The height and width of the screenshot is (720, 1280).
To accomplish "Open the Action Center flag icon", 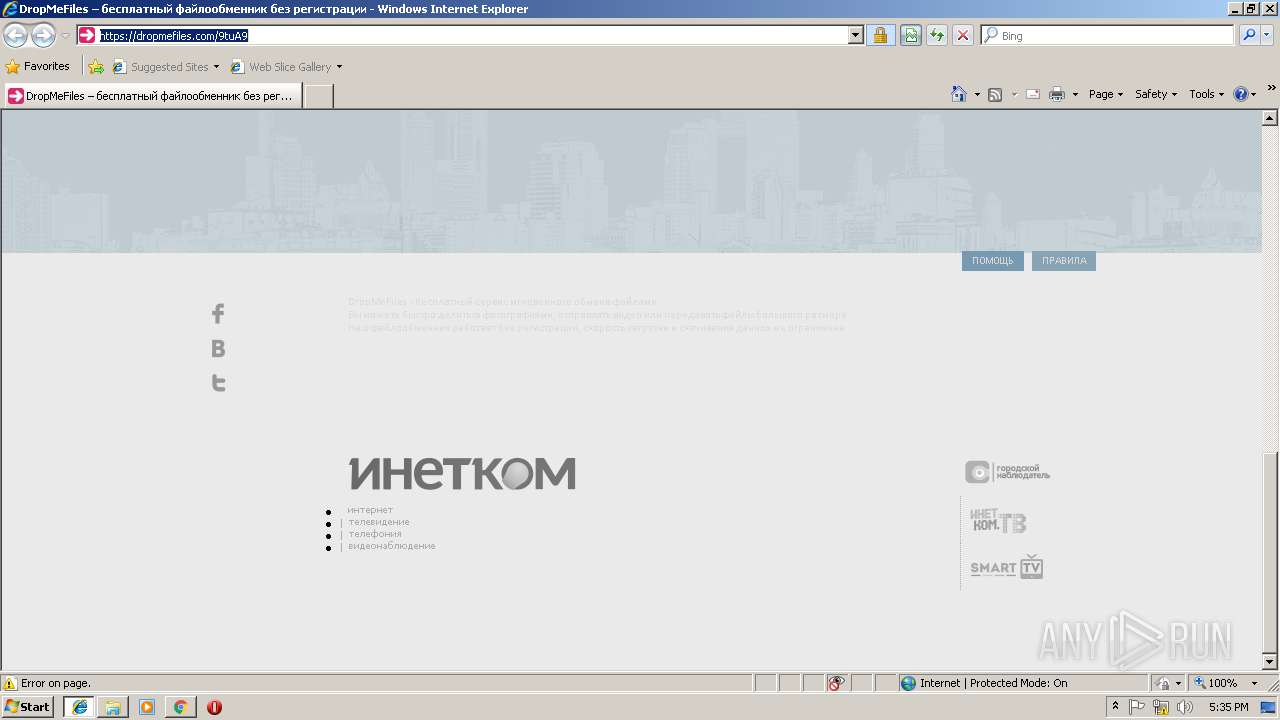I will coord(1137,707).
